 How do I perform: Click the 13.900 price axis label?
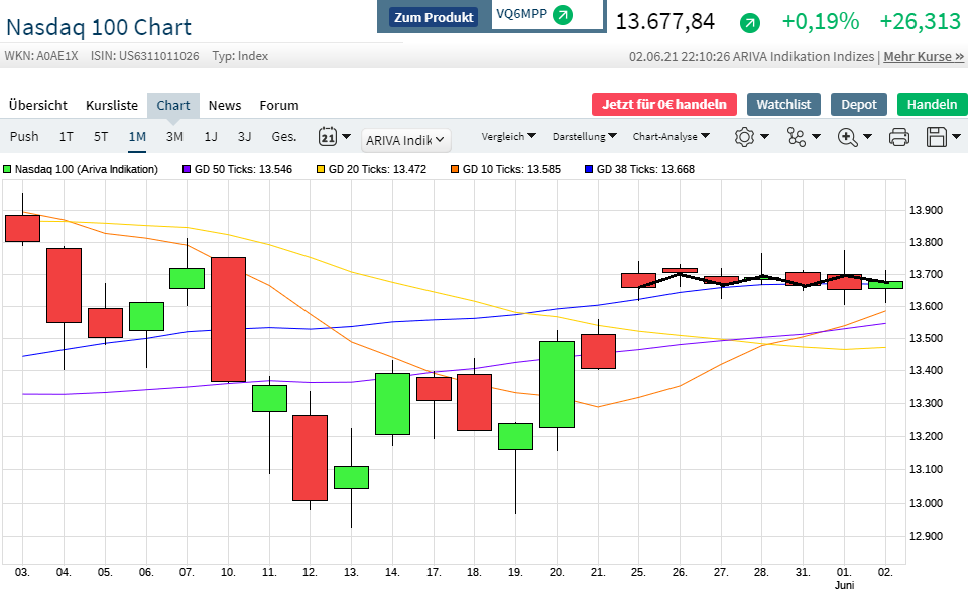point(926,210)
